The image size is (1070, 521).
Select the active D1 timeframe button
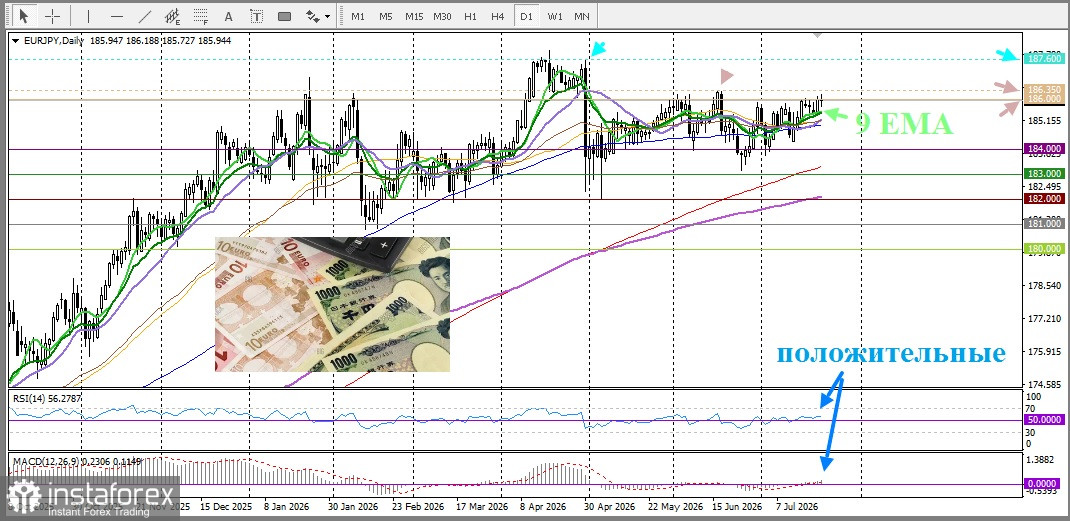tap(526, 16)
